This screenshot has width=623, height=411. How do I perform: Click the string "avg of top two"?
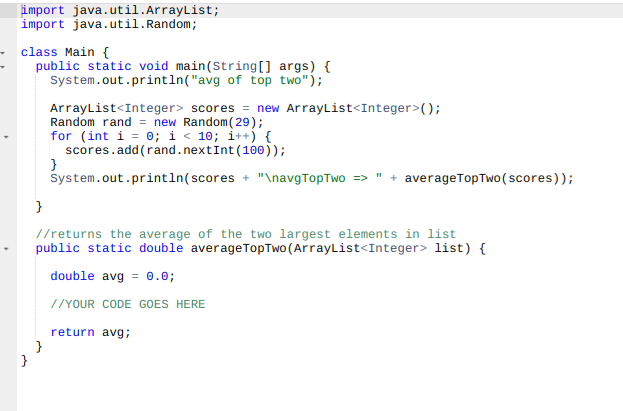pos(250,80)
